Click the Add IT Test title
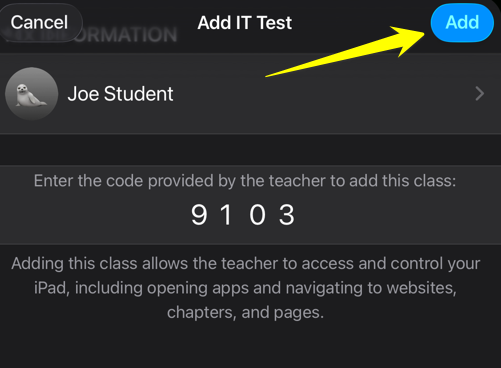 (245, 23)
